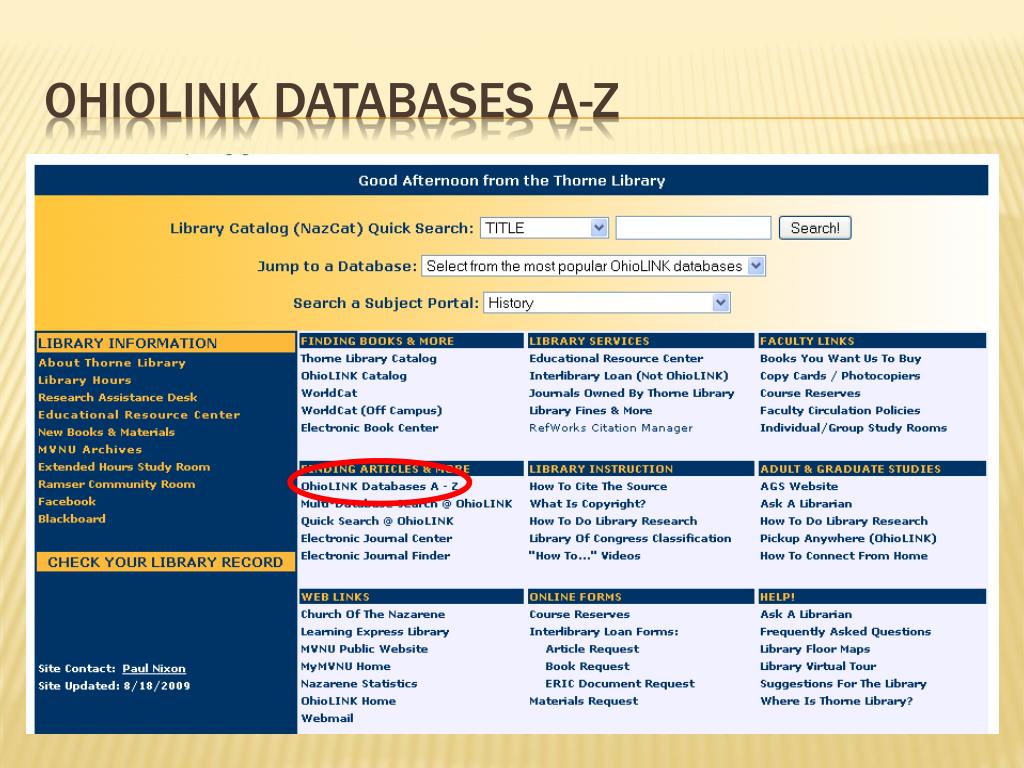Open Where Is Thorne Library? link
The image size is (1024, 768).
click(836, 701)
